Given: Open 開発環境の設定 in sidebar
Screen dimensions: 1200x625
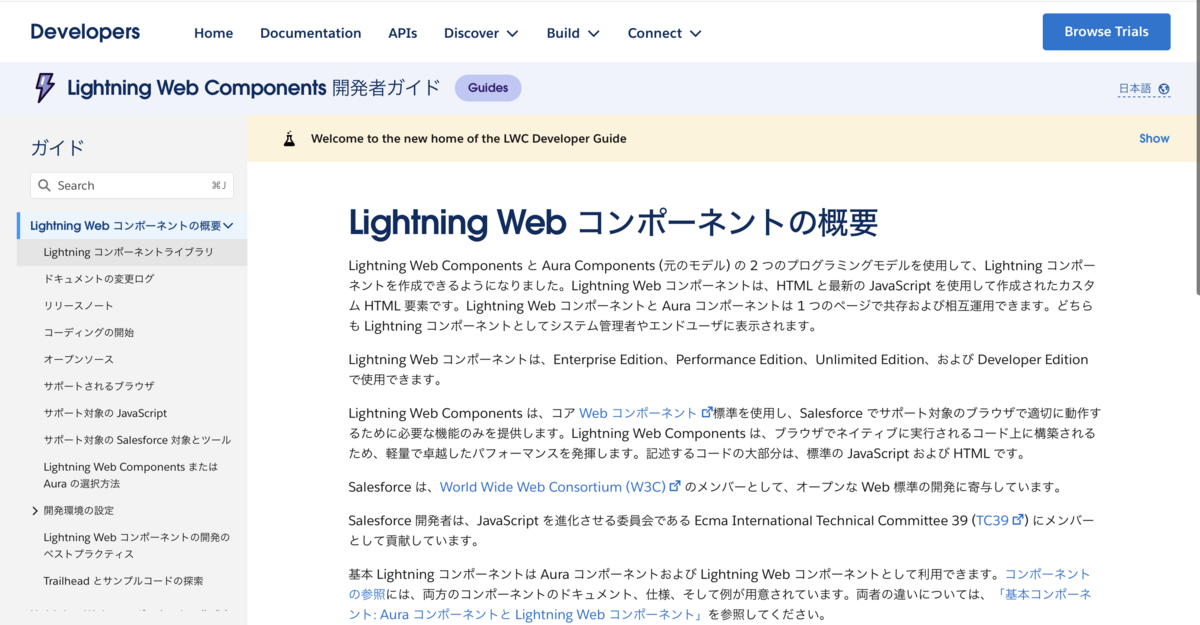Looking at the screenshot, I should pos(78,511).
